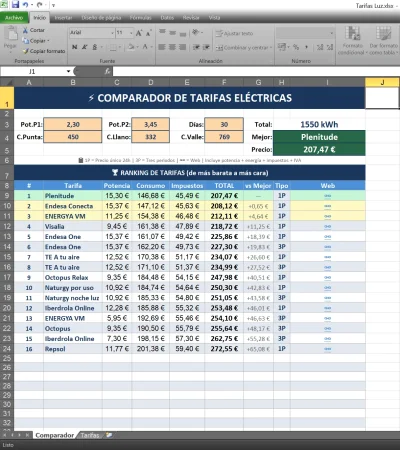Screen dimensions: 400x450
Task: Click into the formula bar
Action: (x=255, y=71)
